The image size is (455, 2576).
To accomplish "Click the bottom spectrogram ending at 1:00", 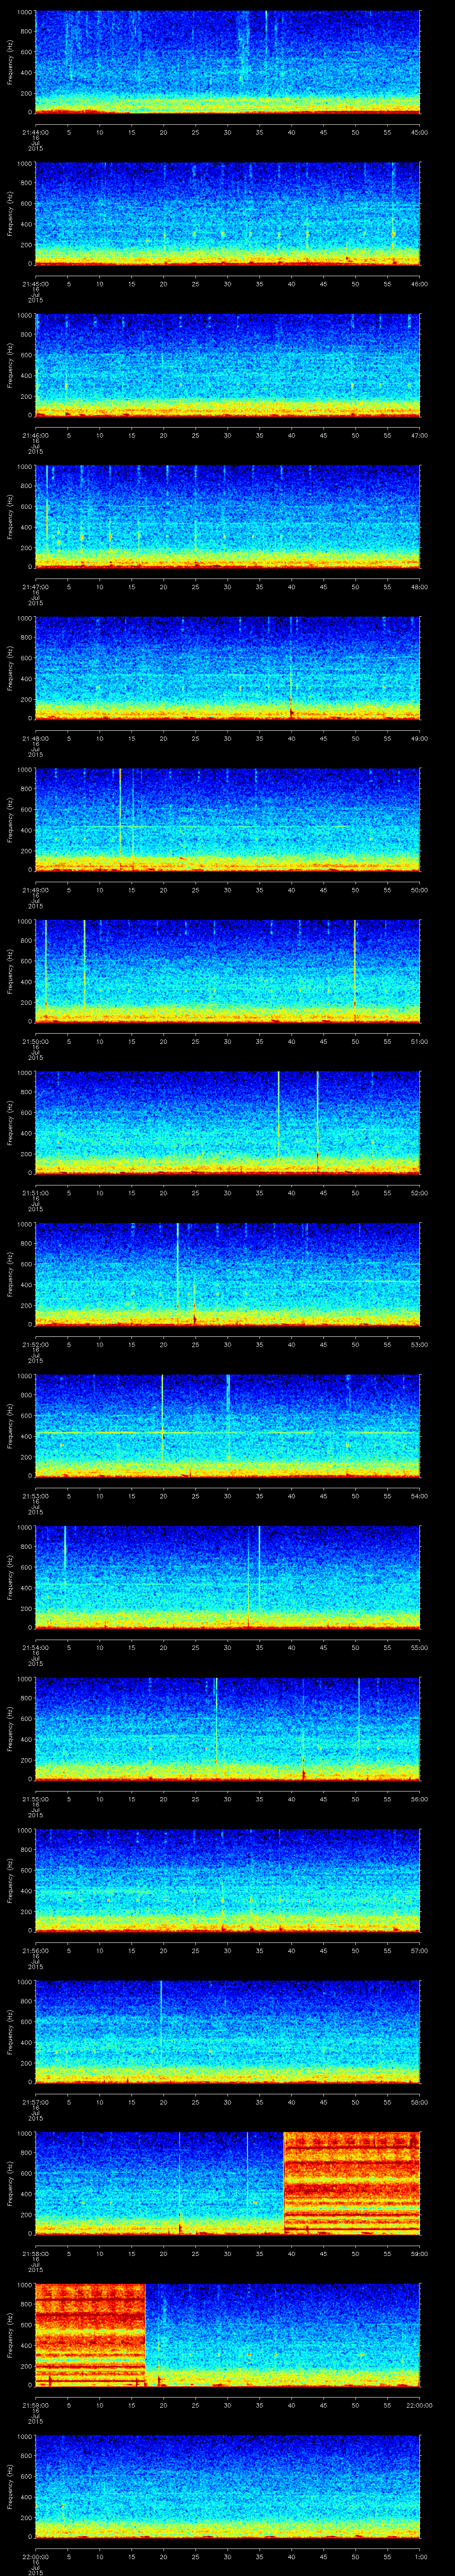I will pyautogui.click(x=227, y=2486).
